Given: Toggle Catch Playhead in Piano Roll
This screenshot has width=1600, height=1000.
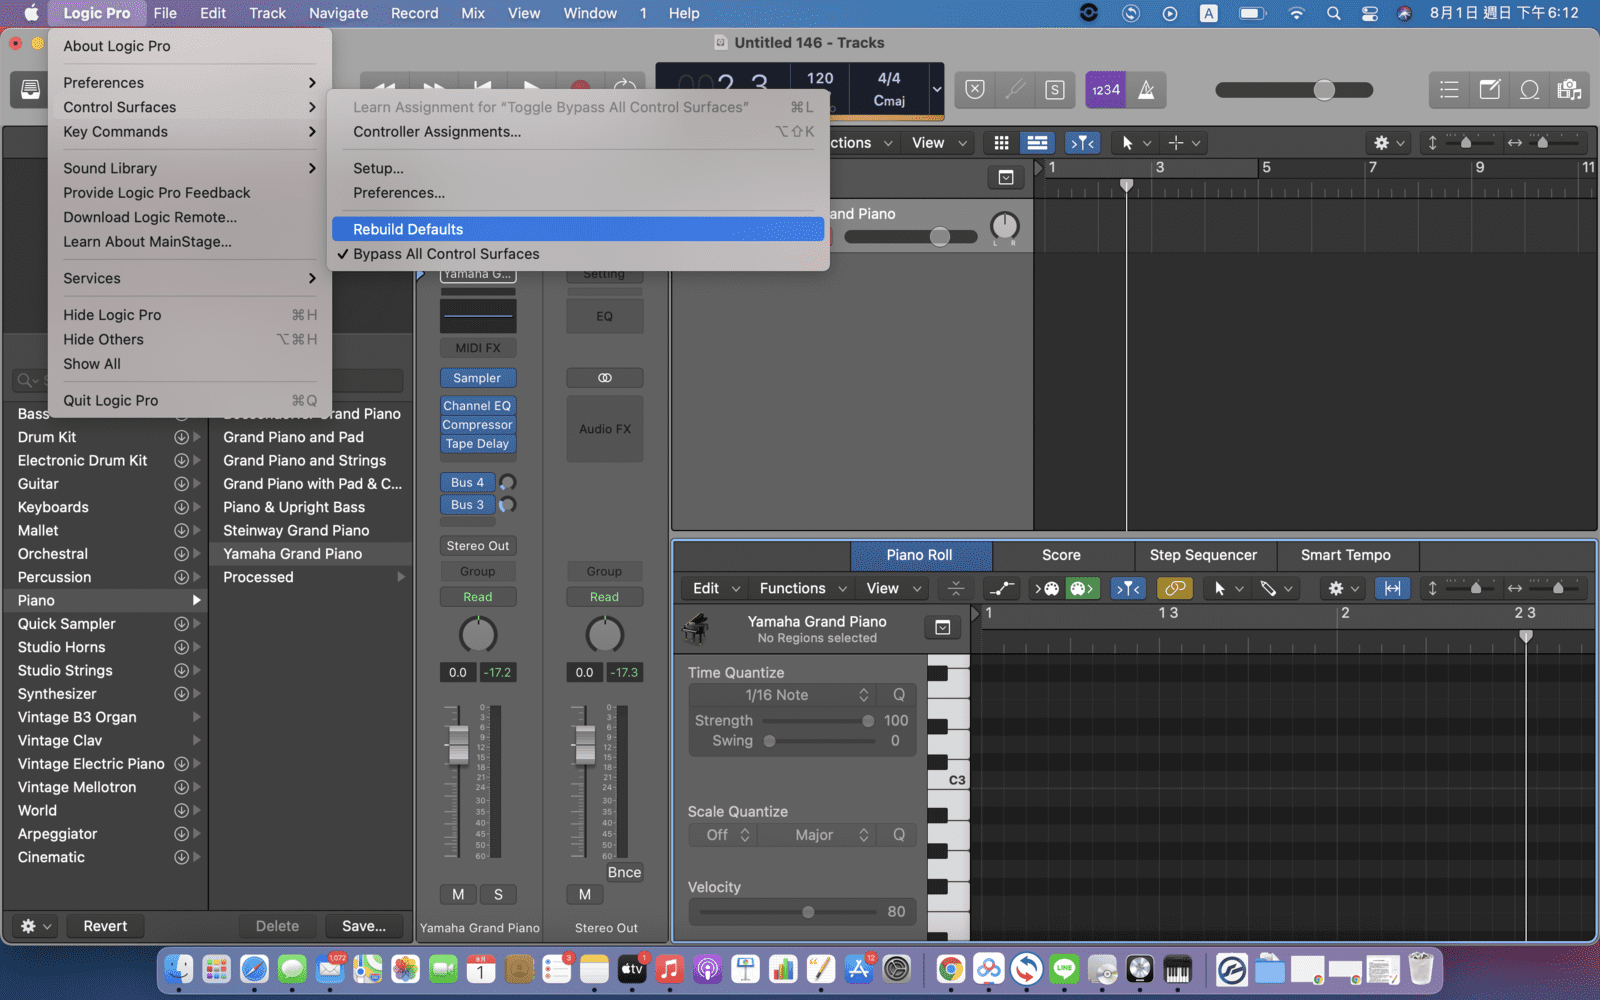Looking at the screenshot, I should [x=1128, y=588].
